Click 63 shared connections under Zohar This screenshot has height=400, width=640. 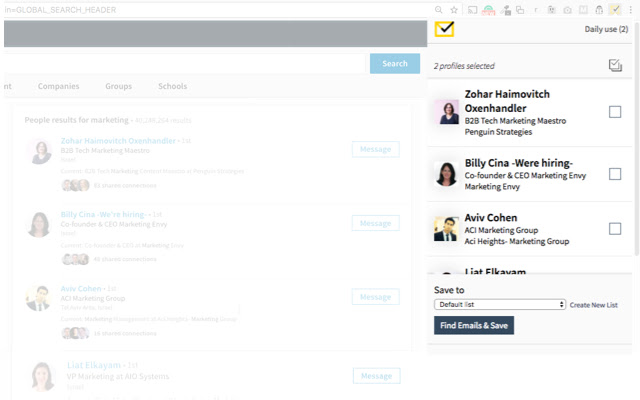125,185
